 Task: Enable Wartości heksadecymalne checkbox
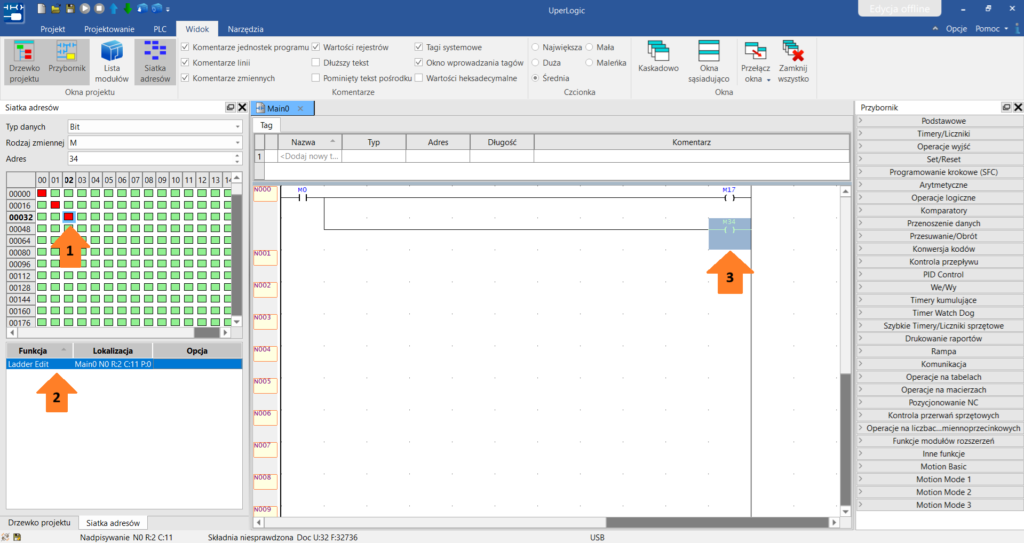(x=419, y=78)
